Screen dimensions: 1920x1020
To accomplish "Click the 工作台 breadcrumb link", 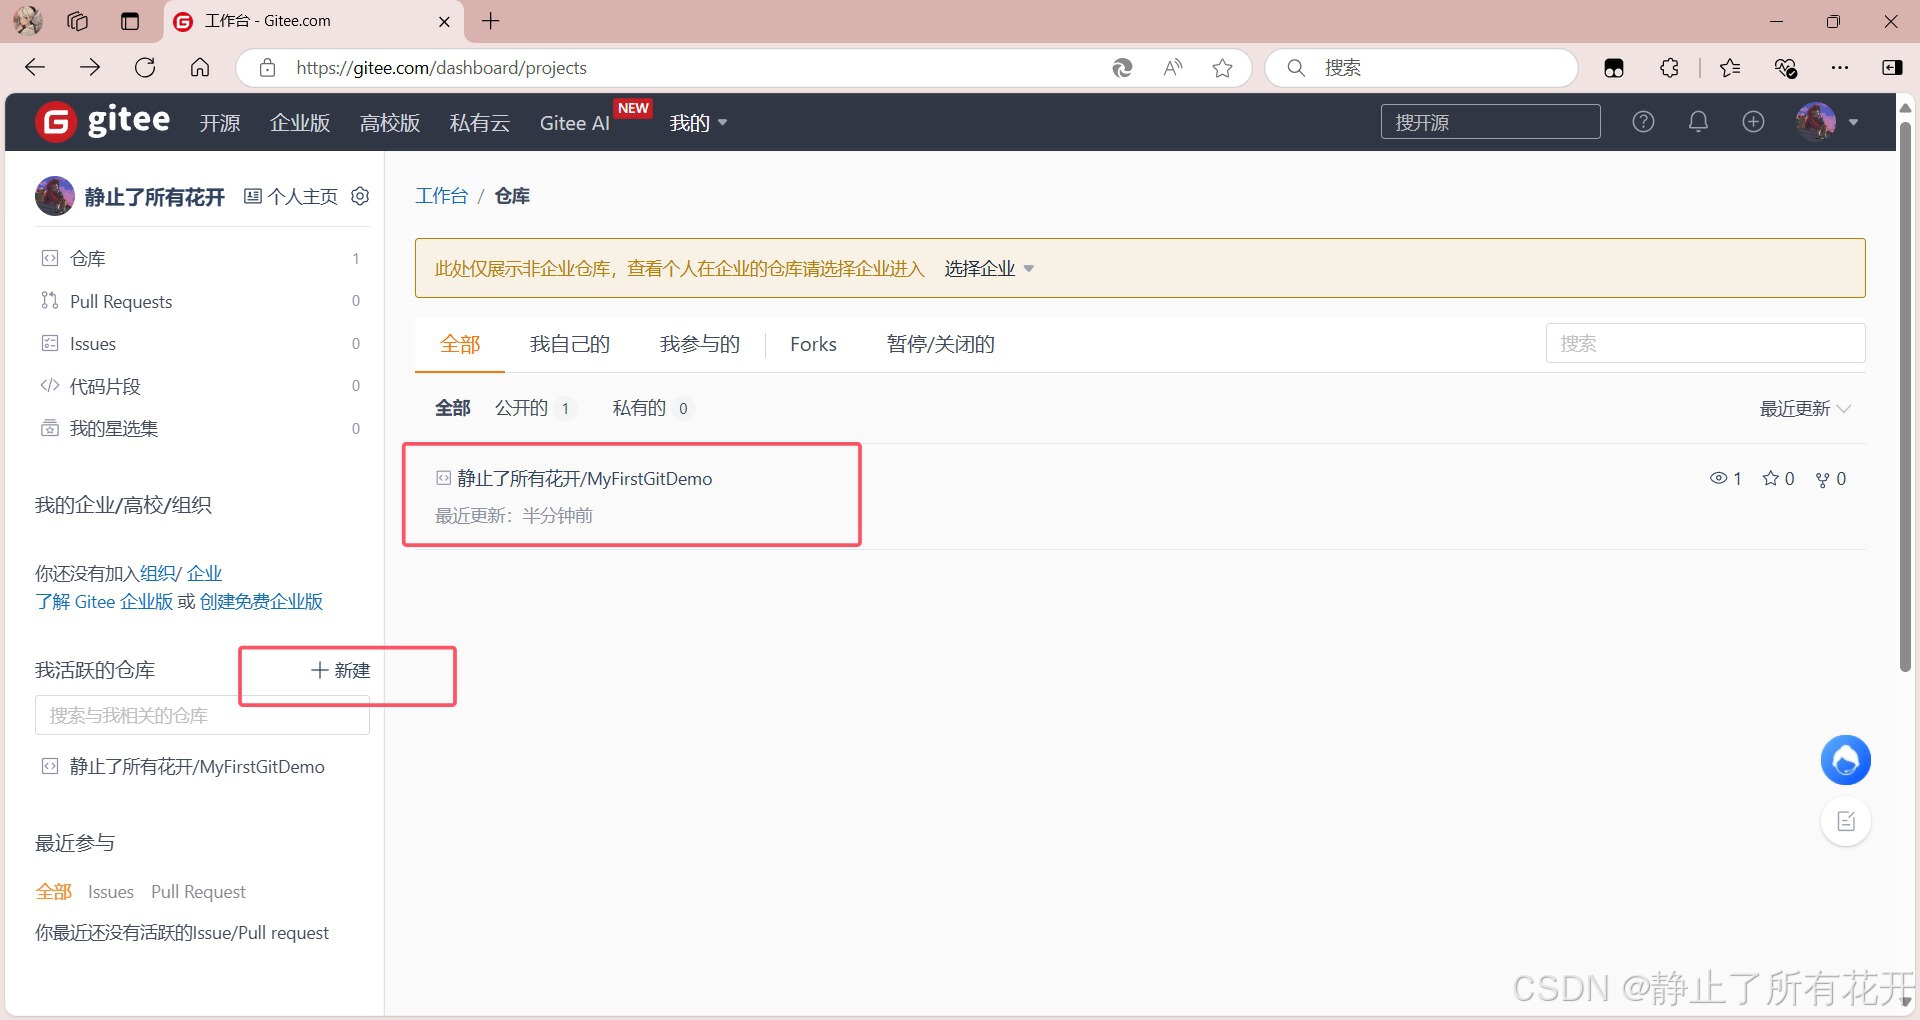I will [441, 196].
